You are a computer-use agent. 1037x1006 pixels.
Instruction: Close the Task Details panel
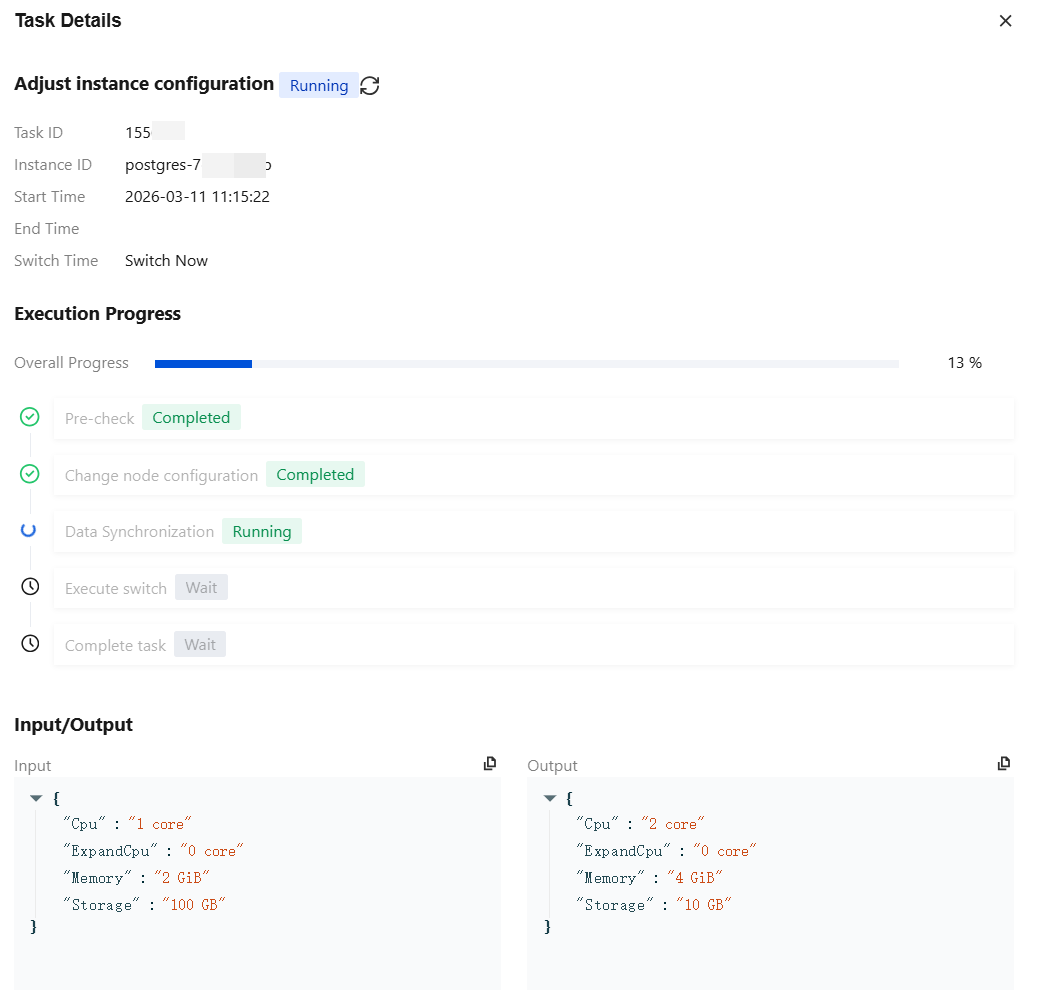pos(1006,21)
